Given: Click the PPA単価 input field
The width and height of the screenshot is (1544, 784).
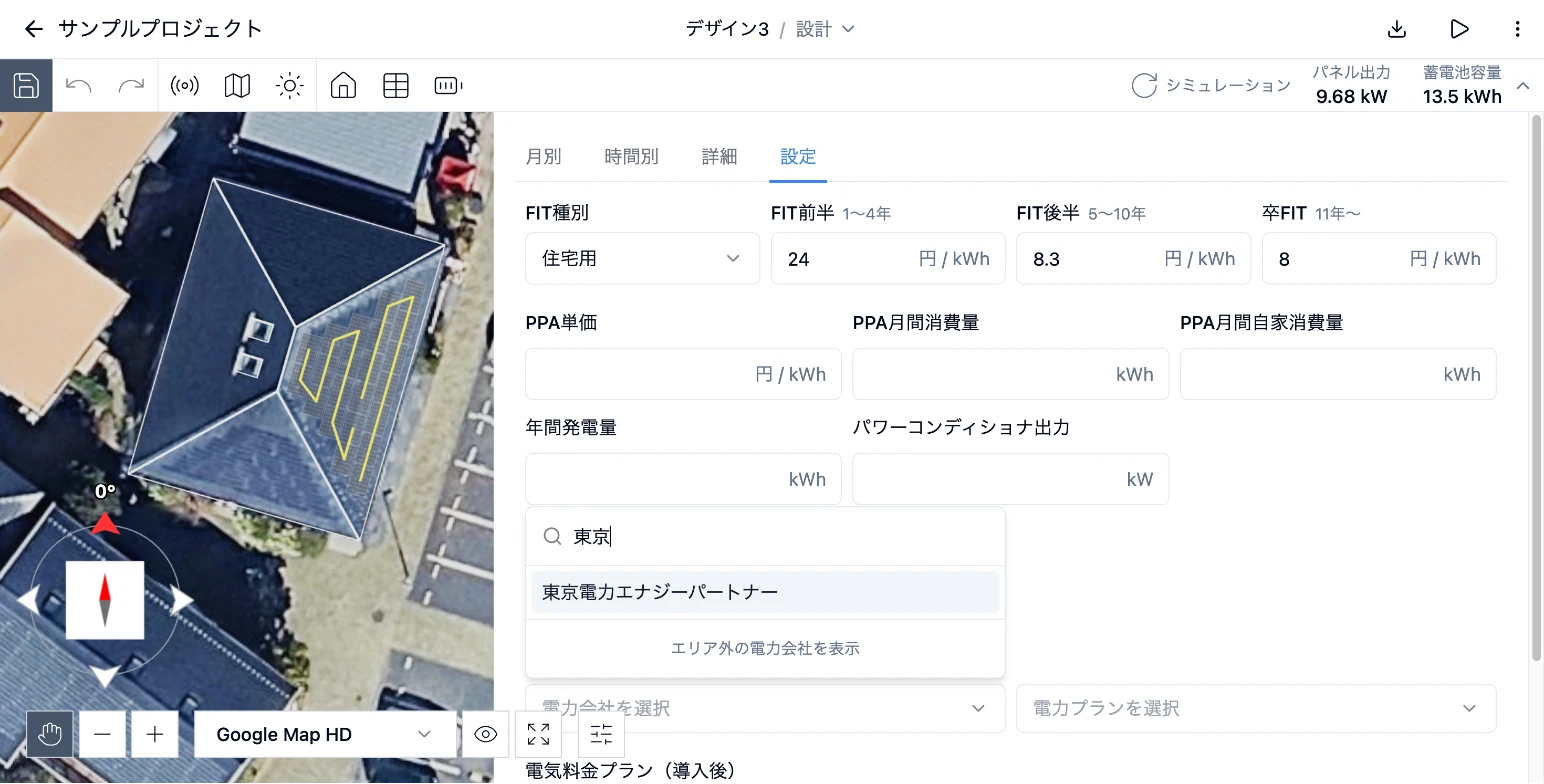Looking at the screenshot, I should [x=683, y=374].
